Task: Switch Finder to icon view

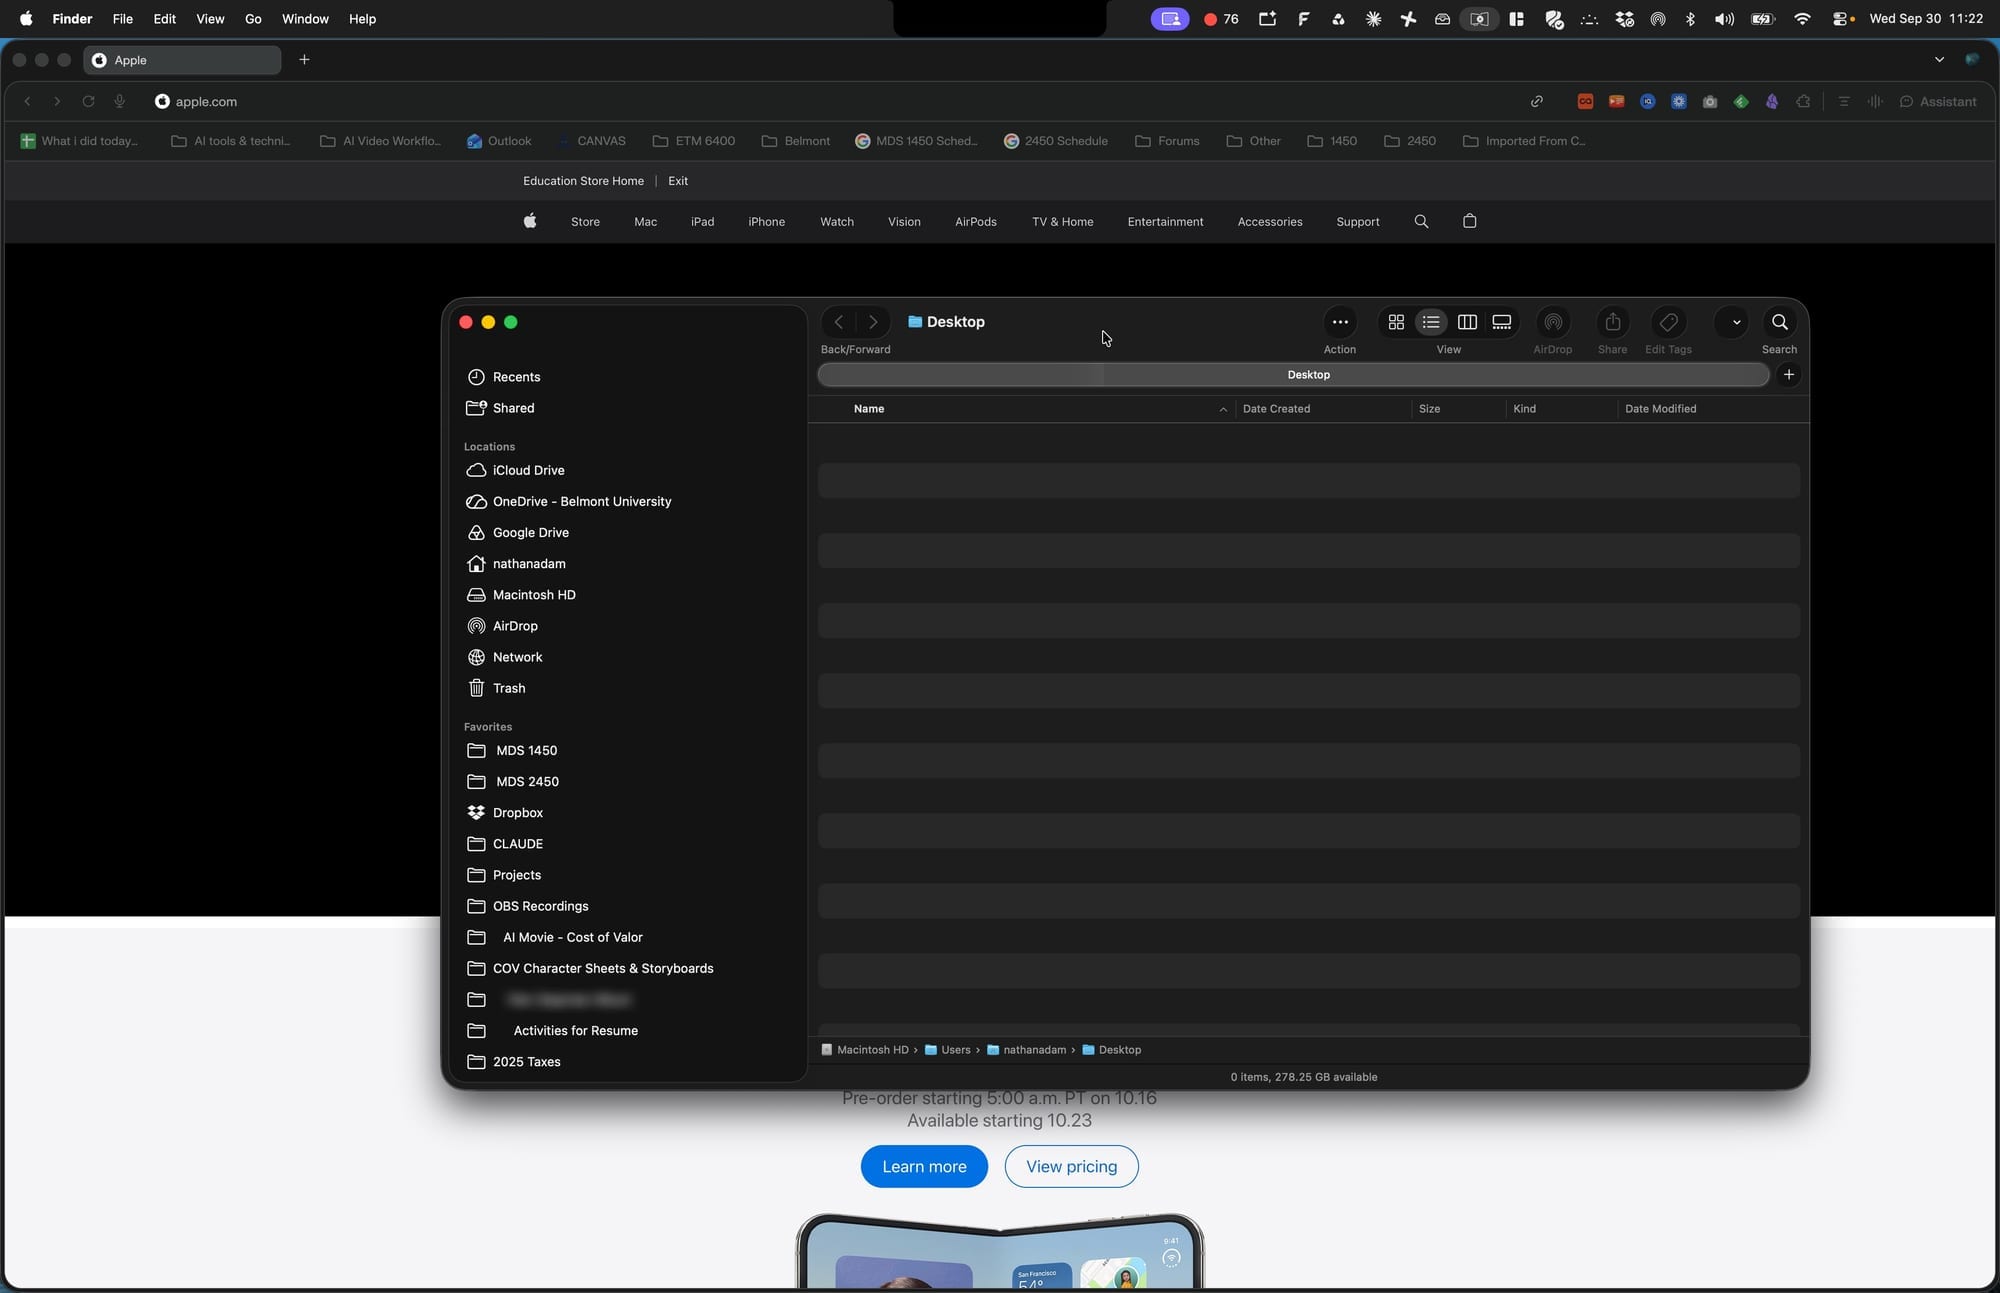Action: (1396, 322)
